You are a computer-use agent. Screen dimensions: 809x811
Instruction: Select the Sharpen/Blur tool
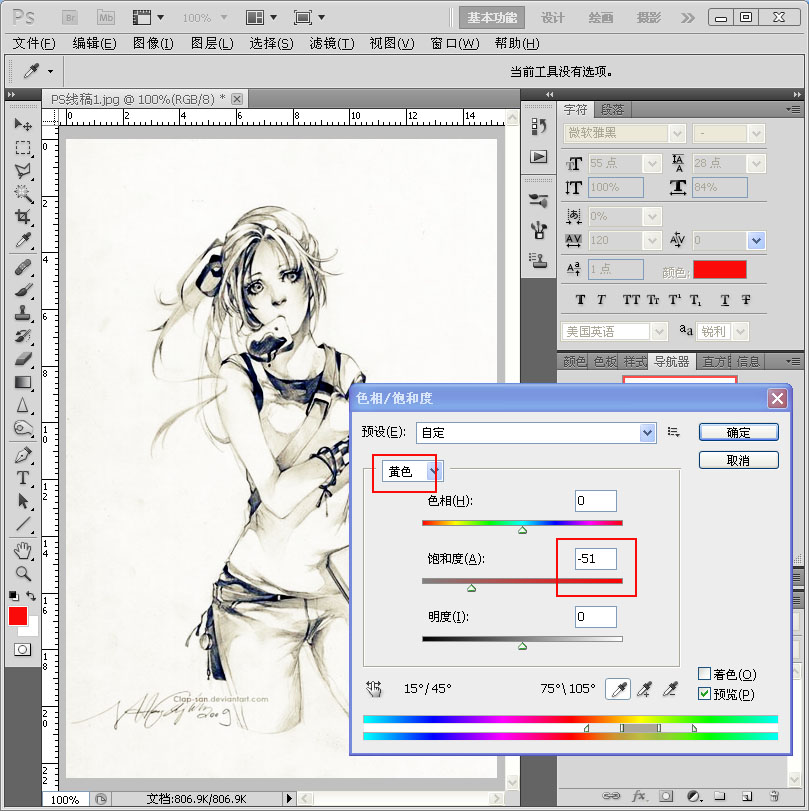(x=23, y=405)
